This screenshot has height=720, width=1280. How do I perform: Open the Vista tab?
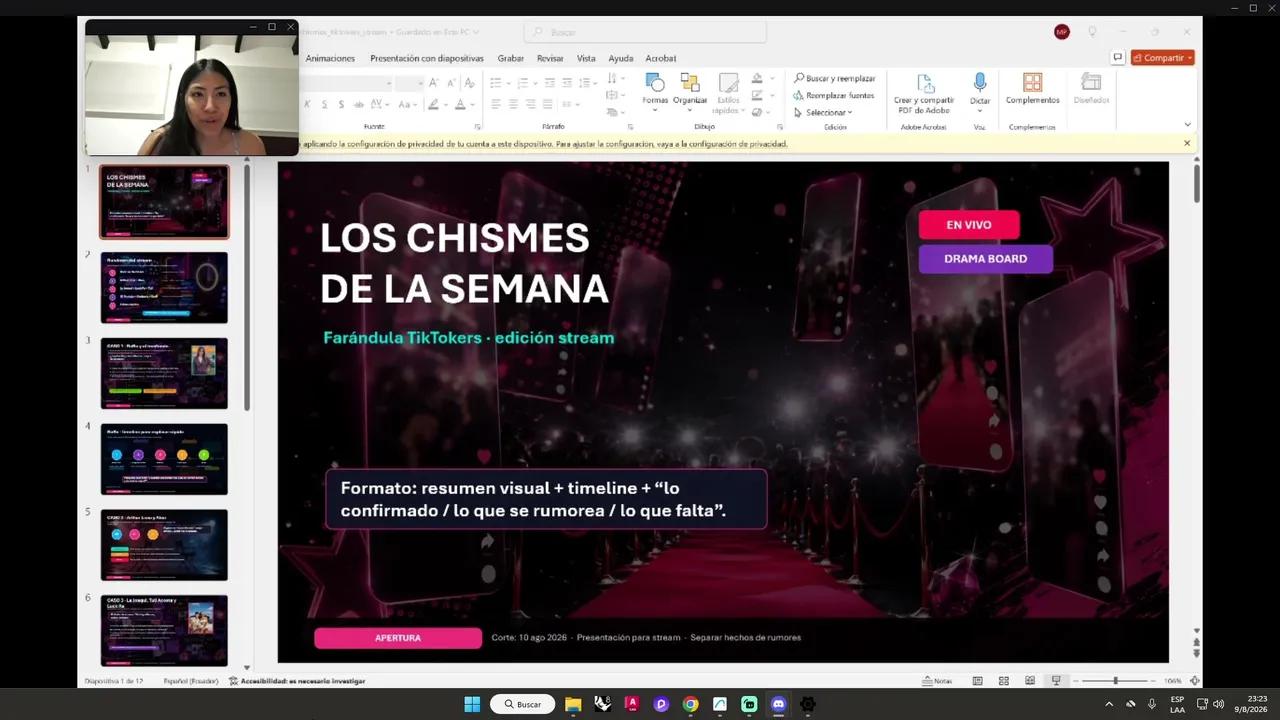586,58
